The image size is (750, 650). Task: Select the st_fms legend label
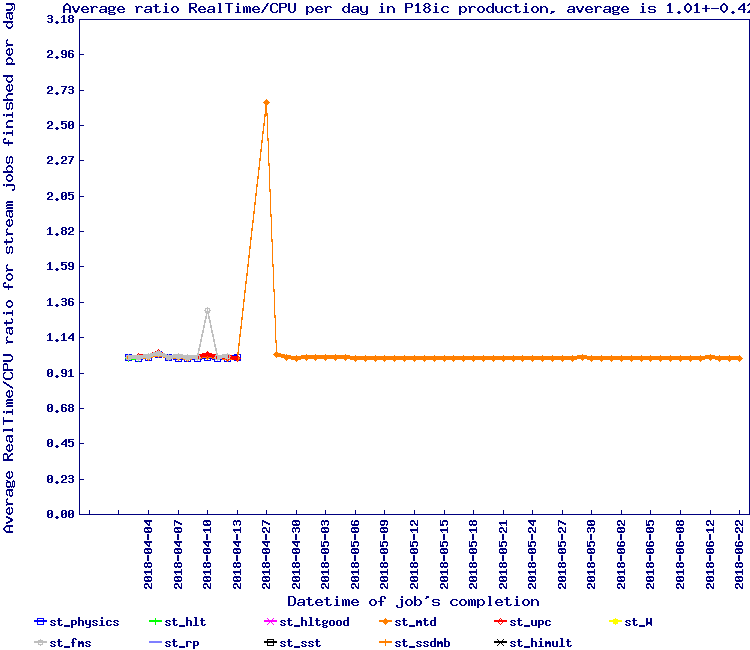click(x=70, y=643)
